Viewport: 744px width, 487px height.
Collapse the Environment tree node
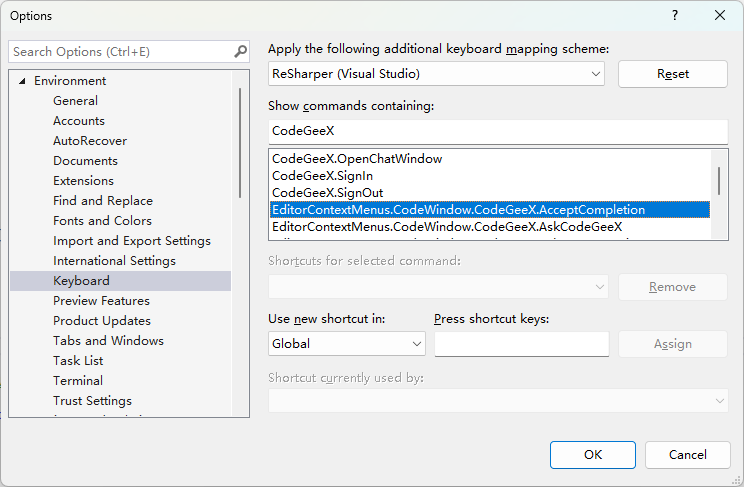coord(22,81)
